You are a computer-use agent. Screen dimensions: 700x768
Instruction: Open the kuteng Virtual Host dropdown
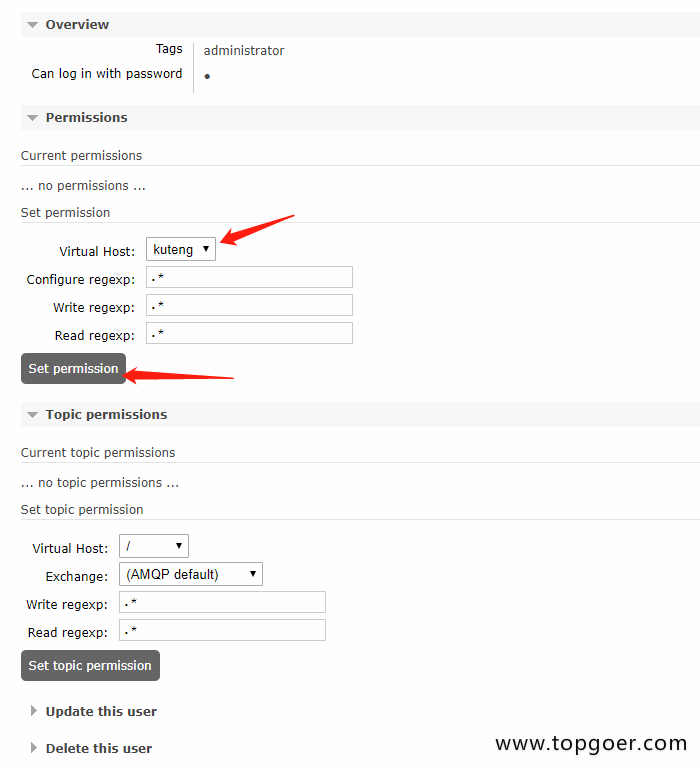click(181, 250)
